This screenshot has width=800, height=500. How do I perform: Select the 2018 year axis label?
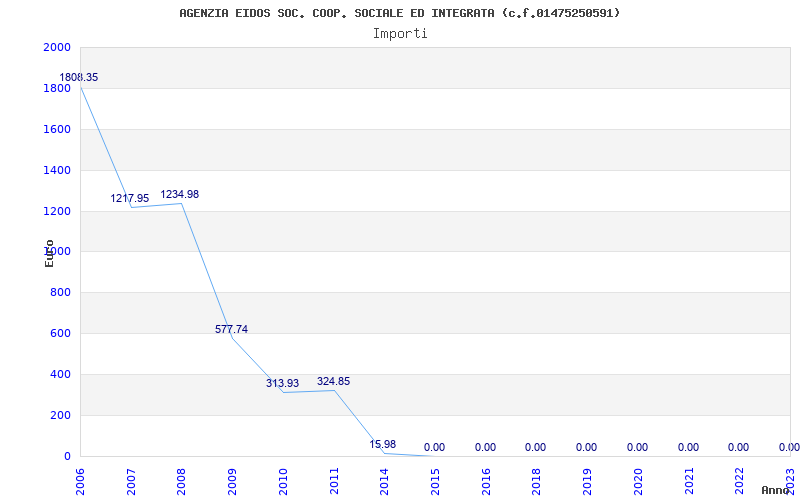click(x=537, y=479)
